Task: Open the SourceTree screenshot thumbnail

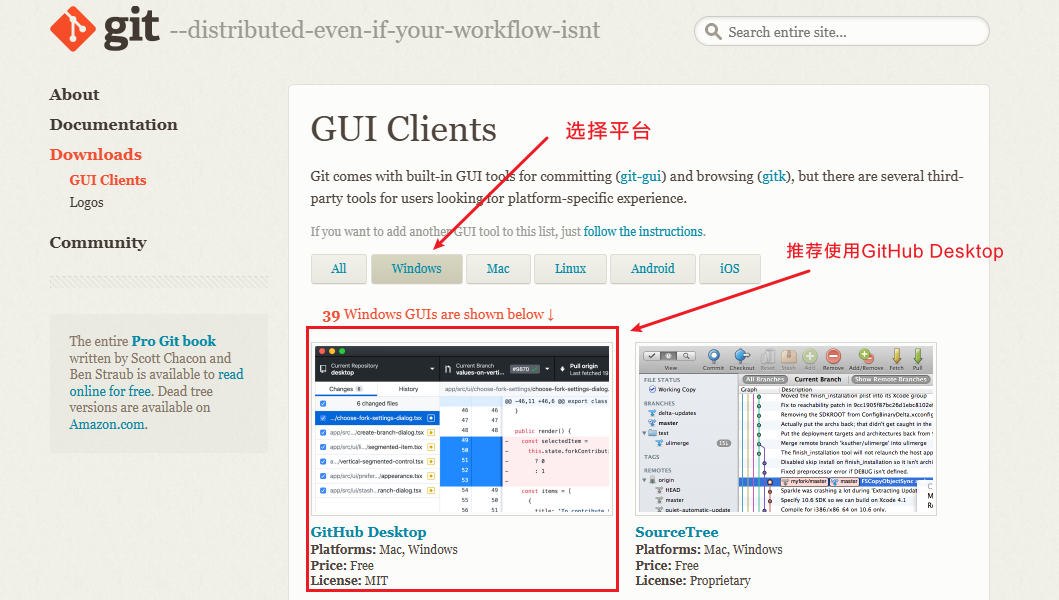Action: pyautogui.click(x=786, y=429)
